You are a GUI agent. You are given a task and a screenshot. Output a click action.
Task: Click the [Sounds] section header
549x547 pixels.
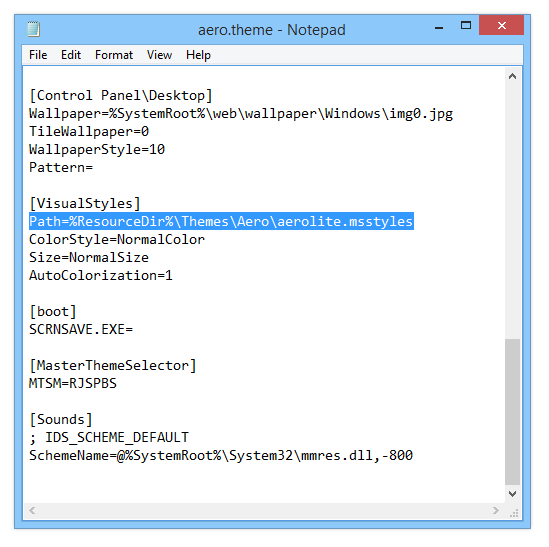(61, 419)
